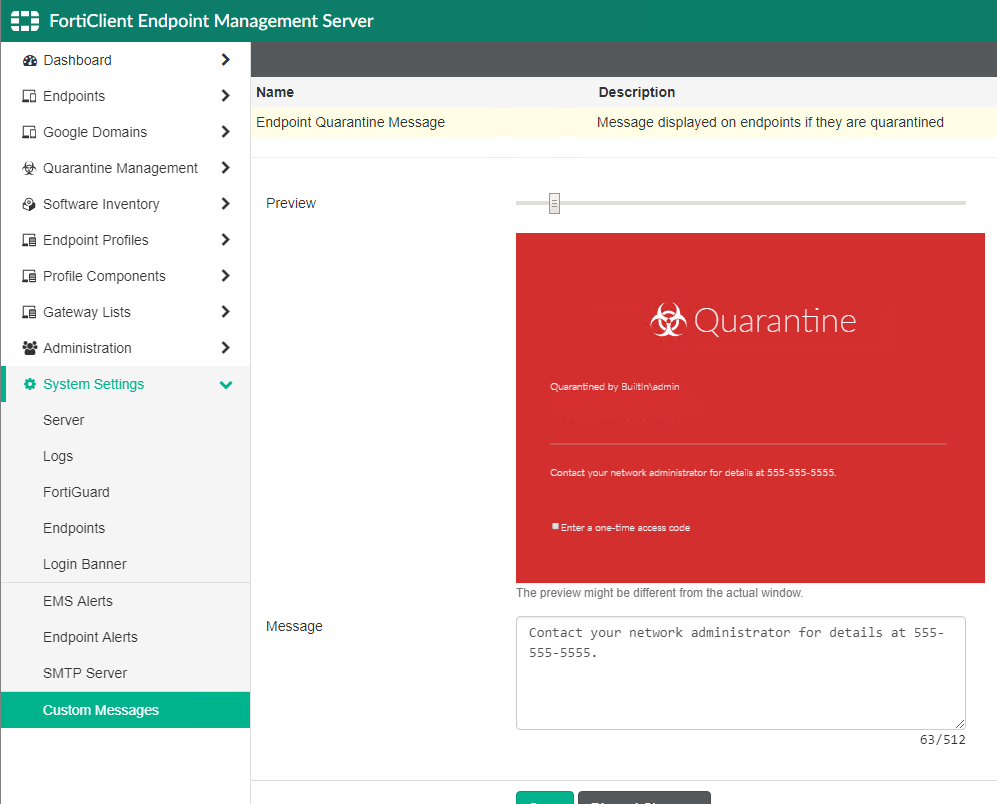997x804 pixels.
Task: Select the 'Endpoint Quarantine Message' row name
Action: coord(350,122)
